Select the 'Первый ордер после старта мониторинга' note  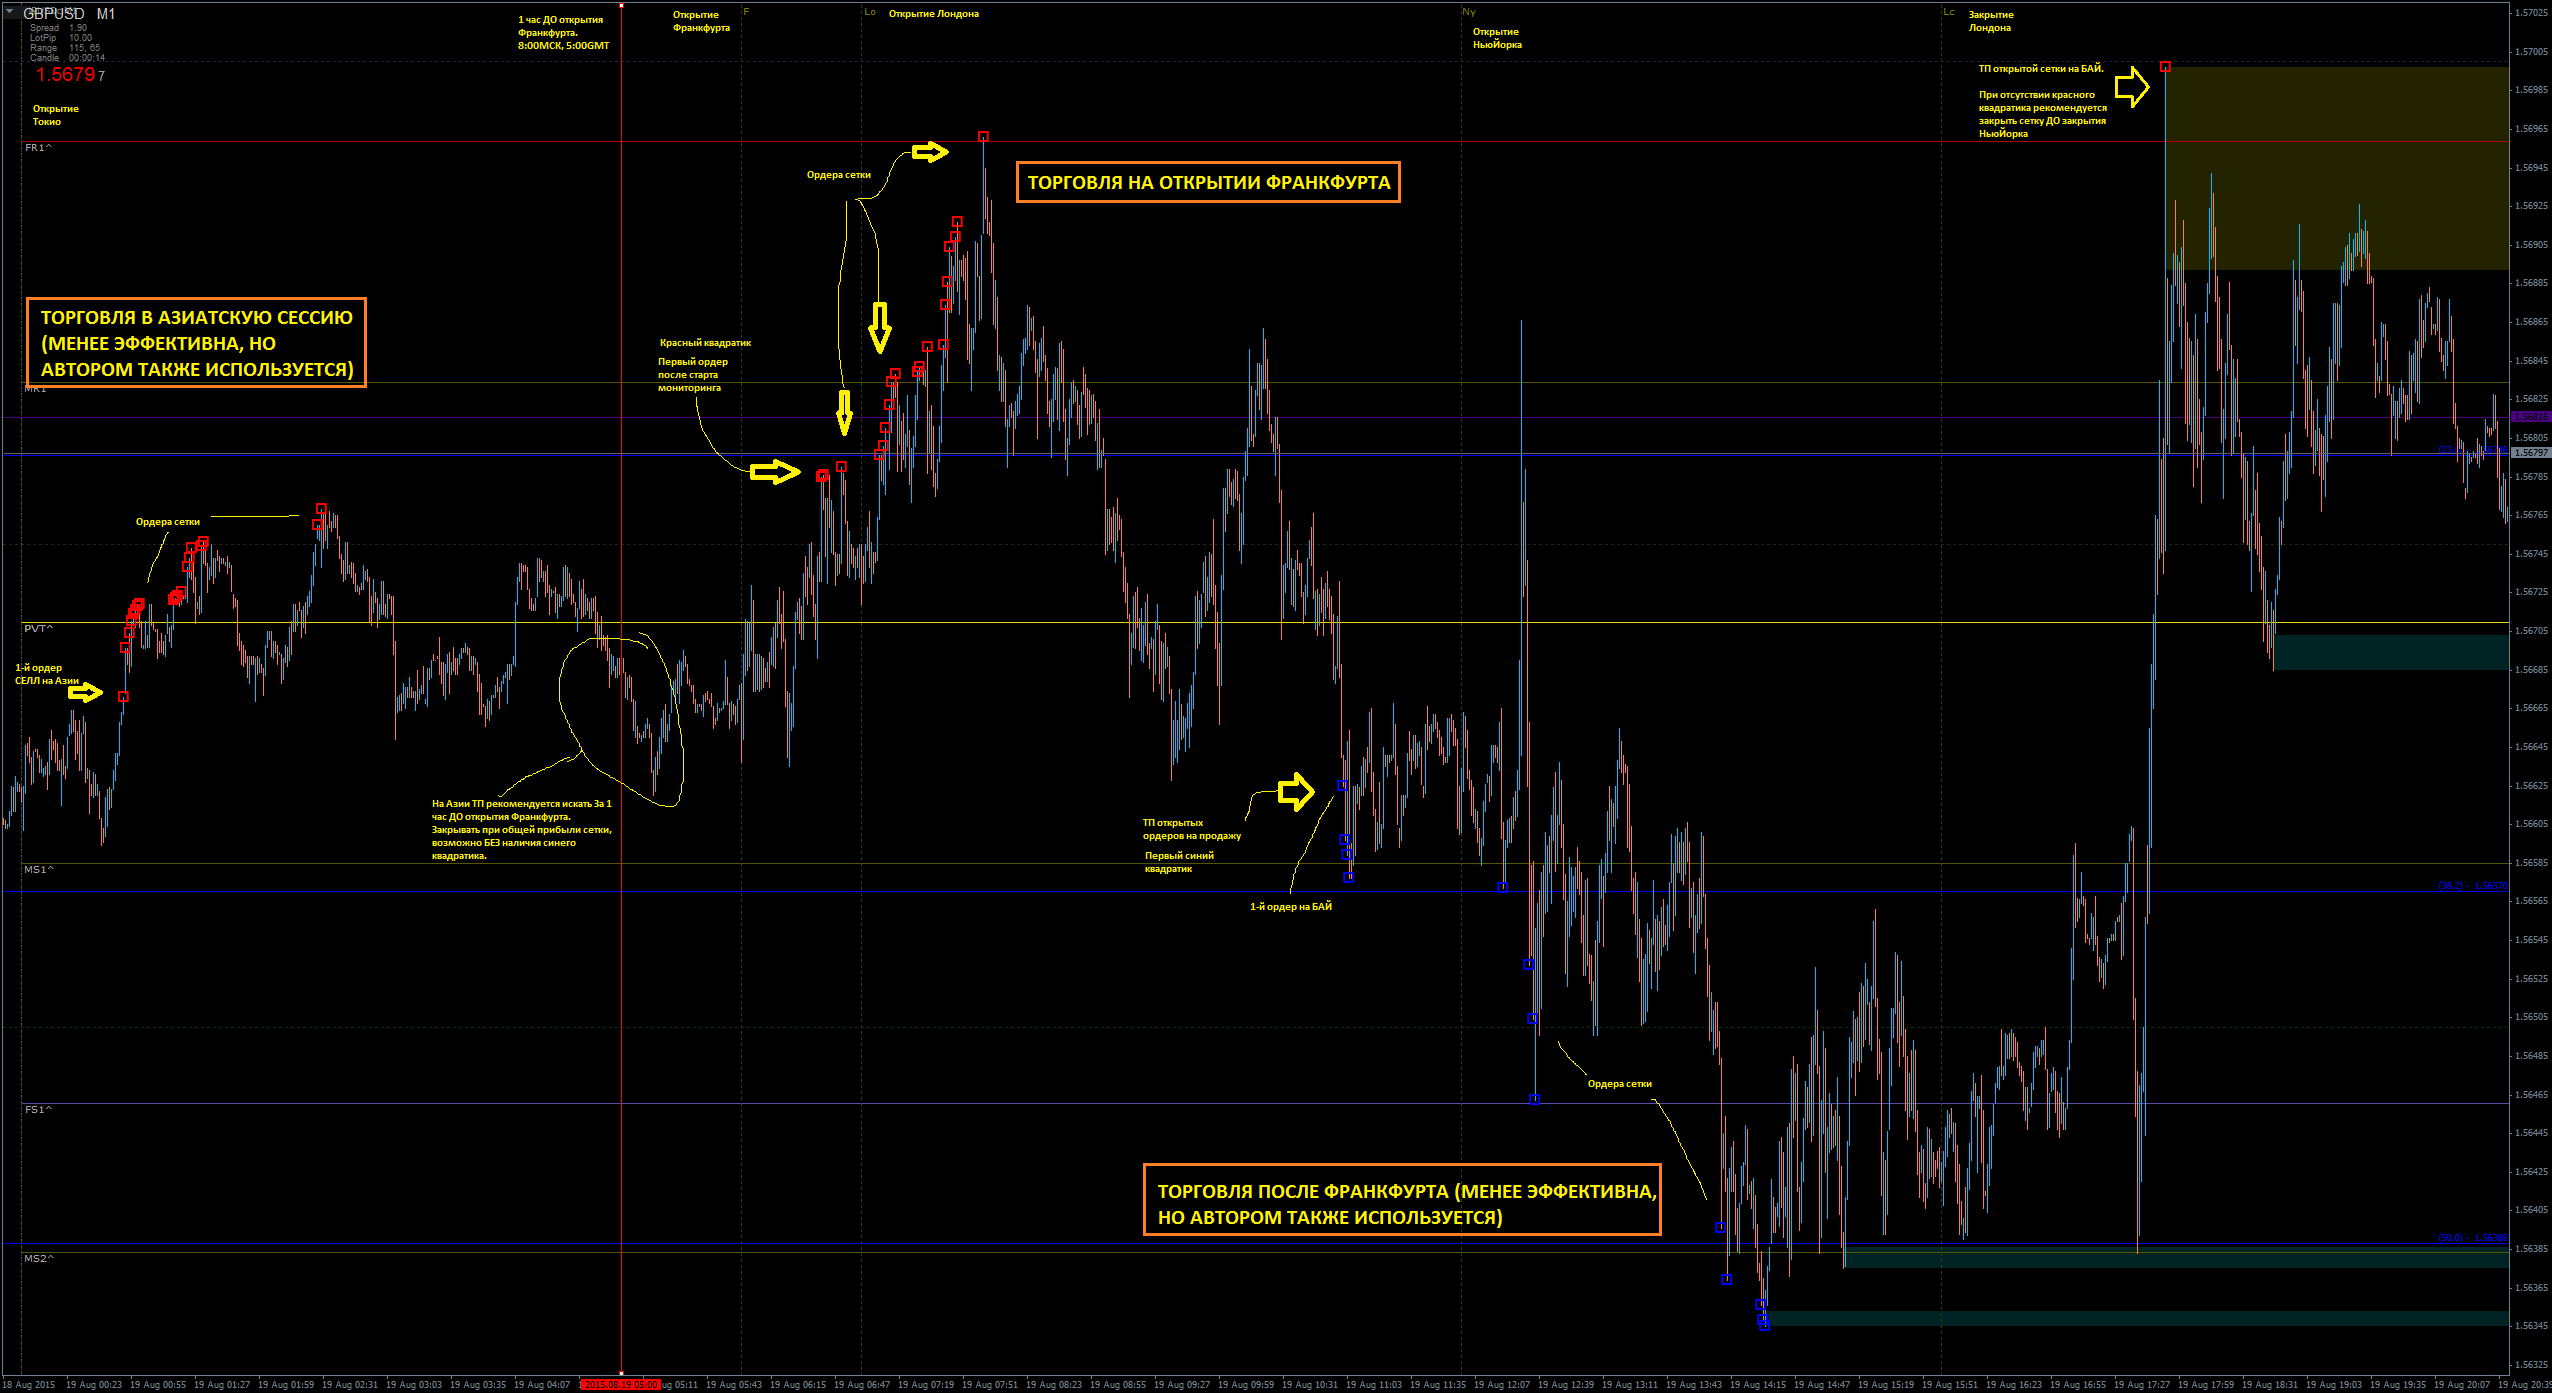pyautogui.click(x=692, y=375)
